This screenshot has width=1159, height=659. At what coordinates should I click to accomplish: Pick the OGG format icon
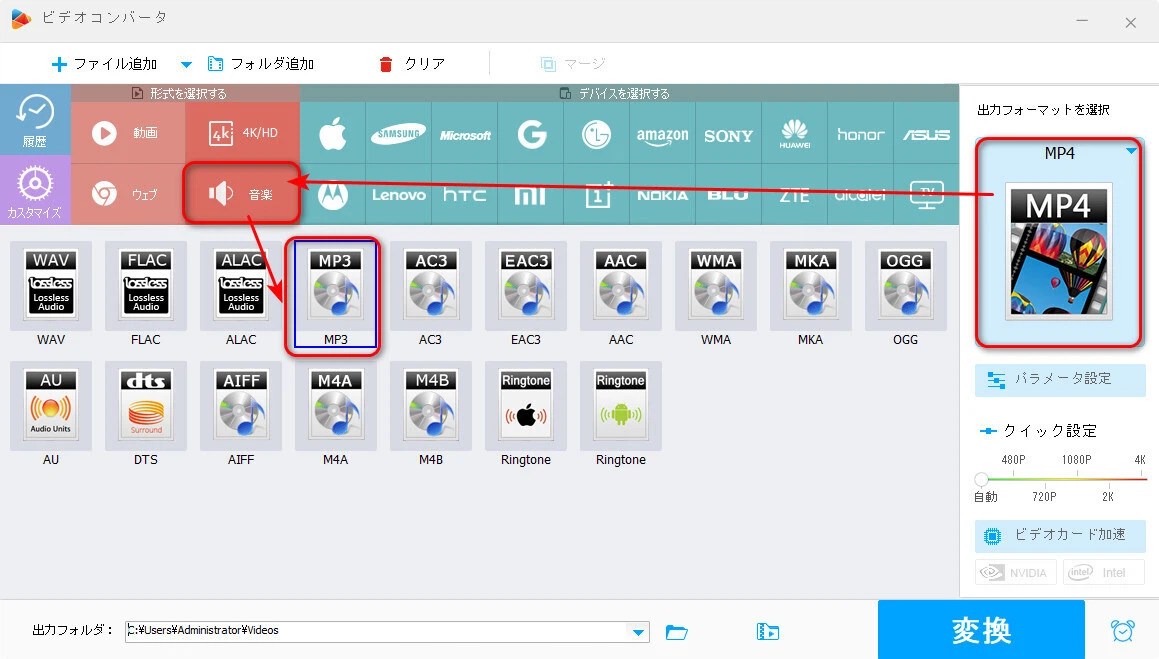tap(905, 286)
